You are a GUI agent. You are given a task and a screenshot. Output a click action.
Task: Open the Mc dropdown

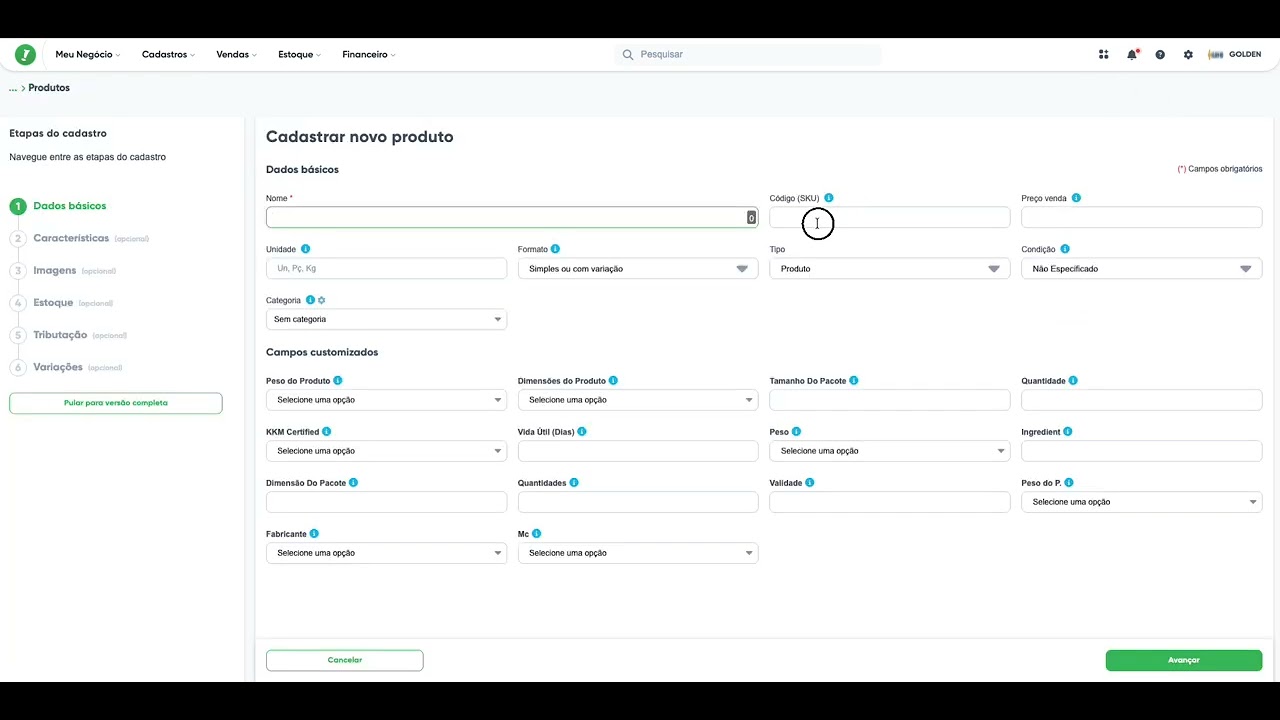click(x=638, y=553)
